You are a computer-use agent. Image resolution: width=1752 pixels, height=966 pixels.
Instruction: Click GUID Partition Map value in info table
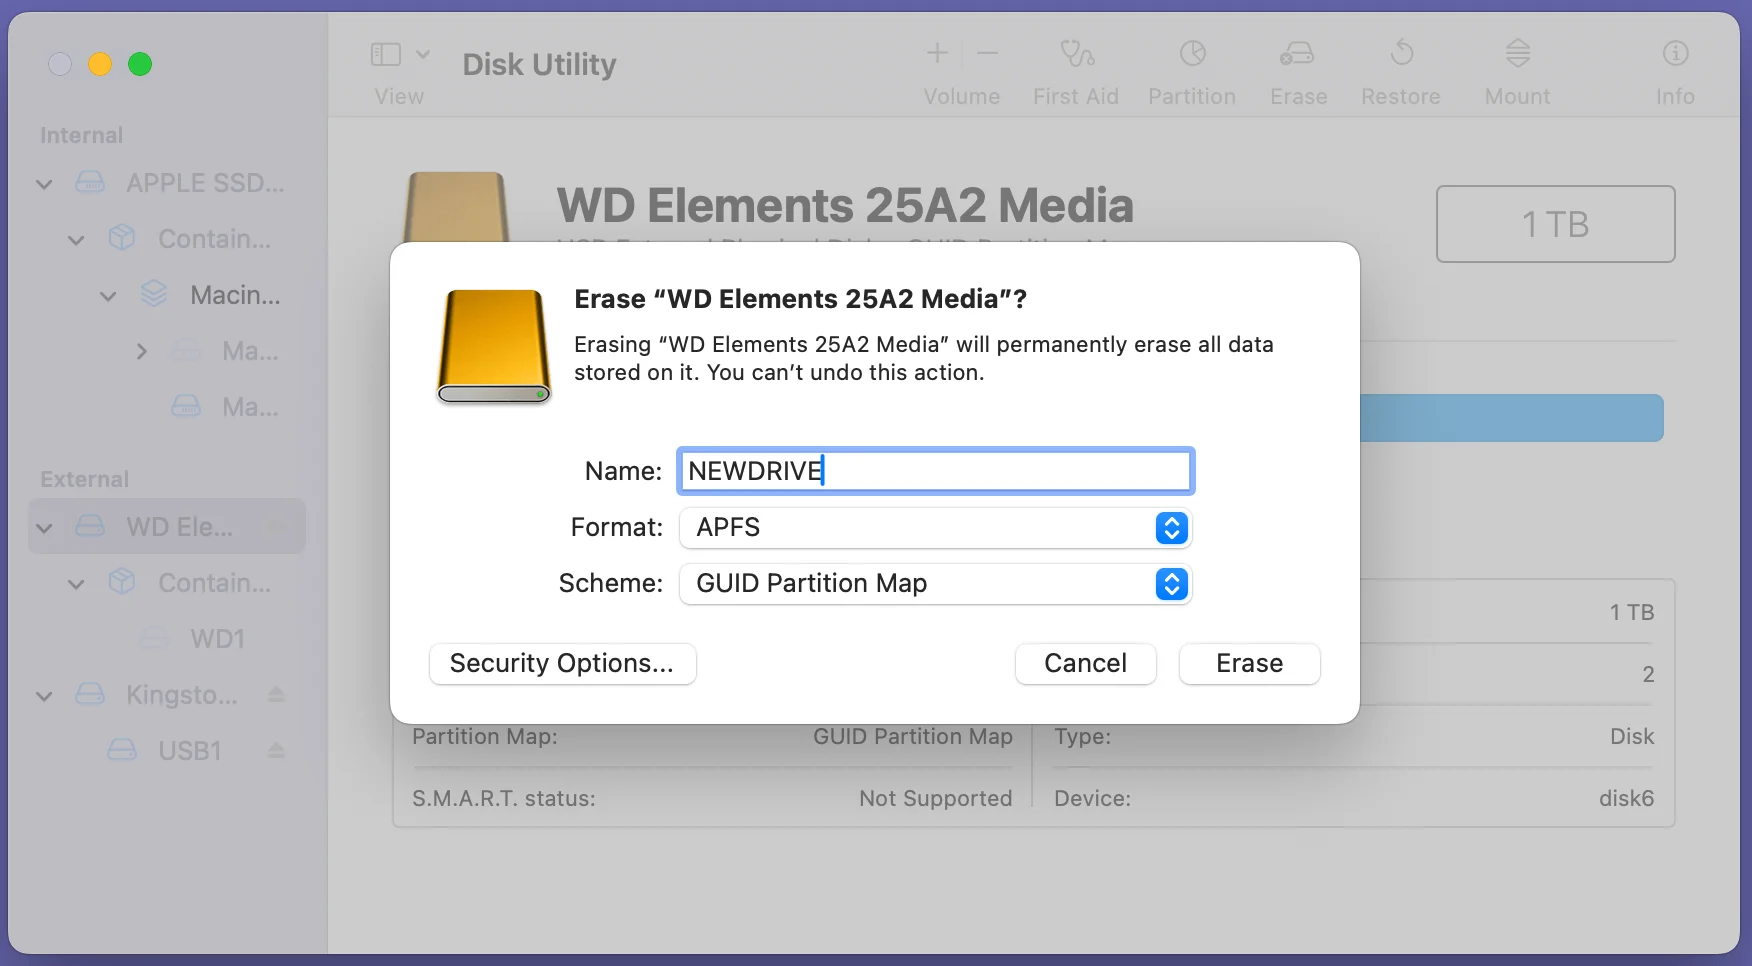click(x=912, y=736)
